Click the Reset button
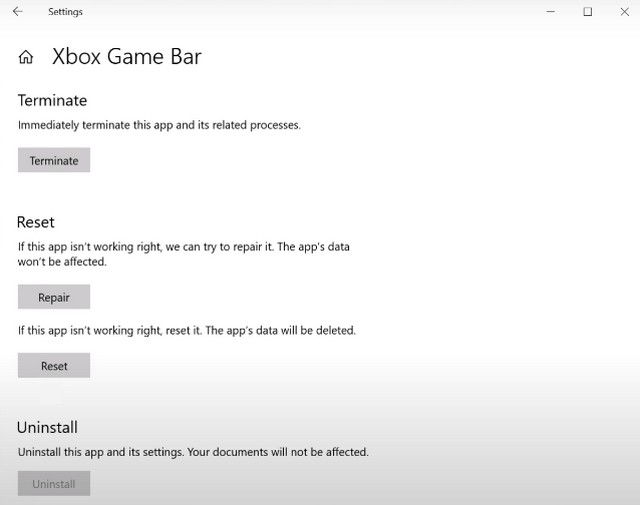Image resolution: width=640 pixels, height=505 pixels. tap(54, 365)
